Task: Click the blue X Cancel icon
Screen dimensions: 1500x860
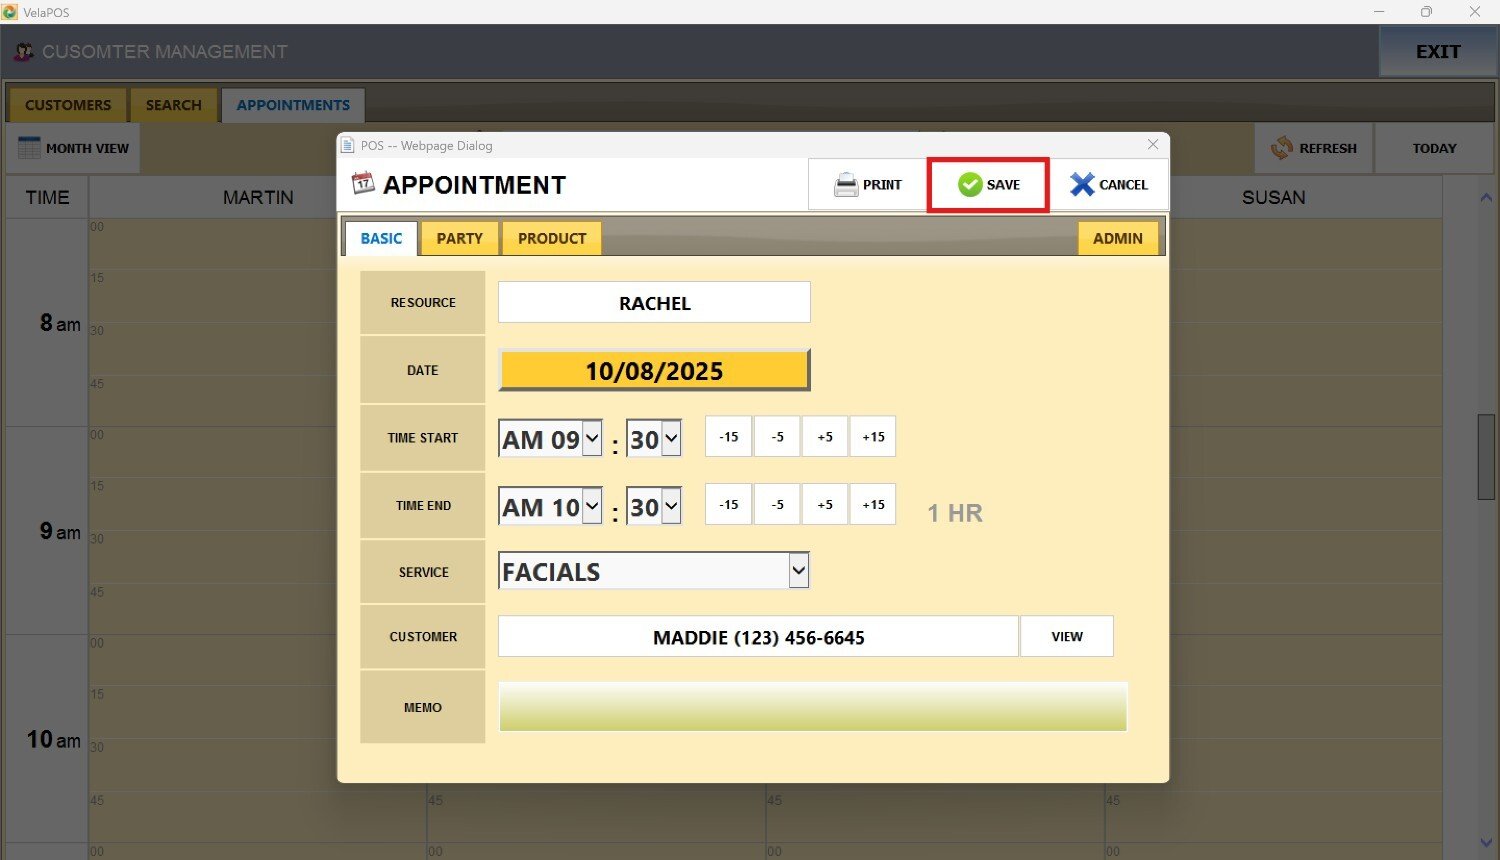Action: click(x=1082, y=185)
